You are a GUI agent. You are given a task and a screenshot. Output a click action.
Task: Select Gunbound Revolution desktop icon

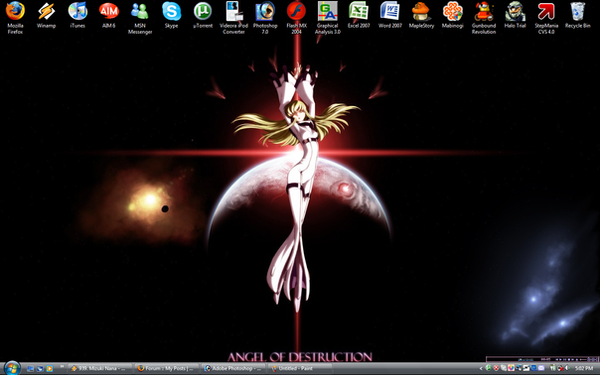coord(484,18)
